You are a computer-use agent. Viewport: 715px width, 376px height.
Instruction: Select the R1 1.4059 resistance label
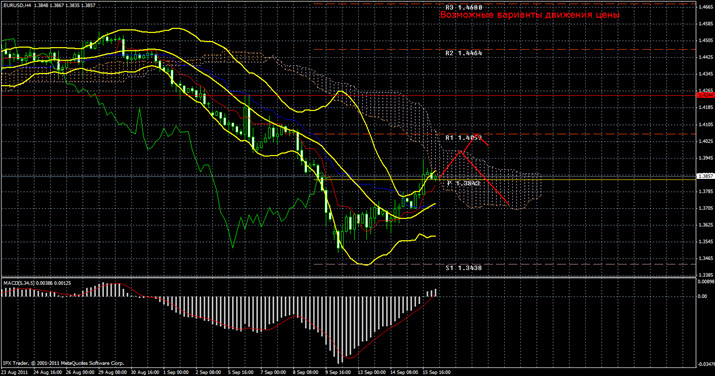[464, 137]
